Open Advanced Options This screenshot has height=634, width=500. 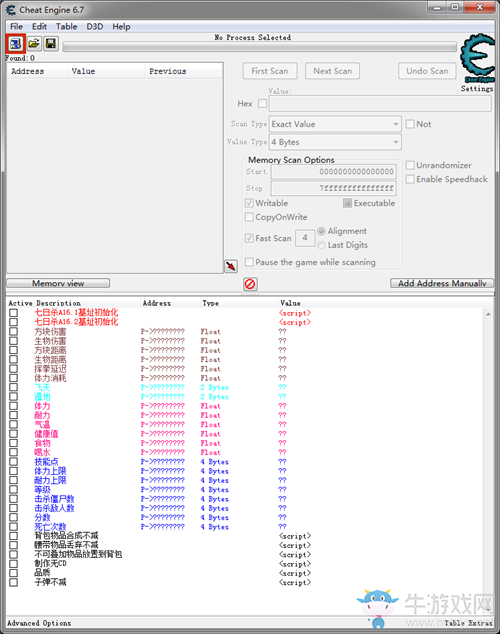pyautogui.click(x=39, y=623)
